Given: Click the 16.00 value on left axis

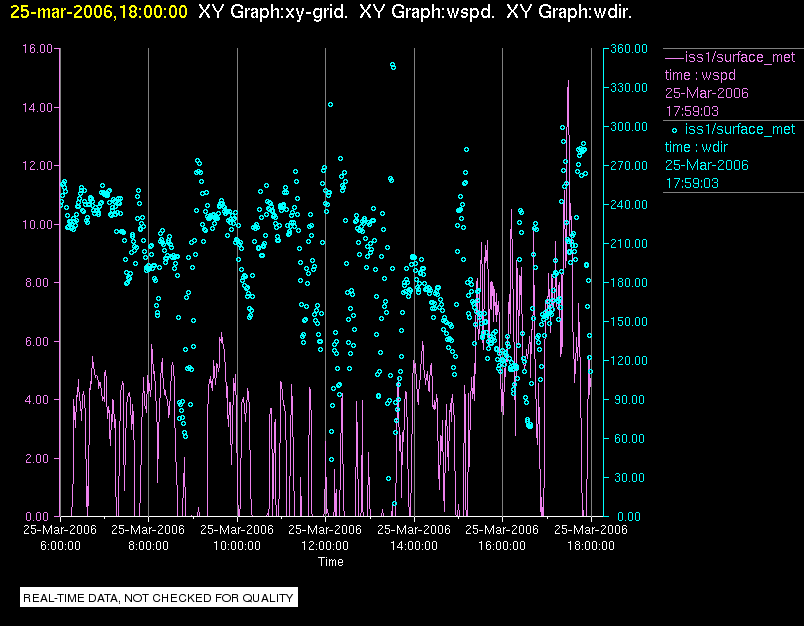Looking at the screenshot, I should pos(37,48).
